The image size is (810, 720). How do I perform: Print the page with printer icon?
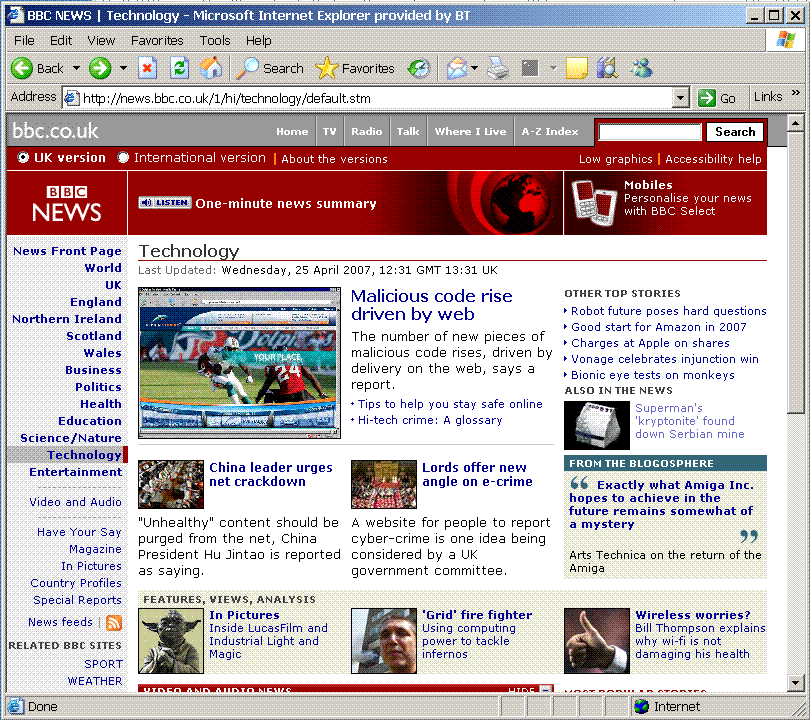[499, 68]
